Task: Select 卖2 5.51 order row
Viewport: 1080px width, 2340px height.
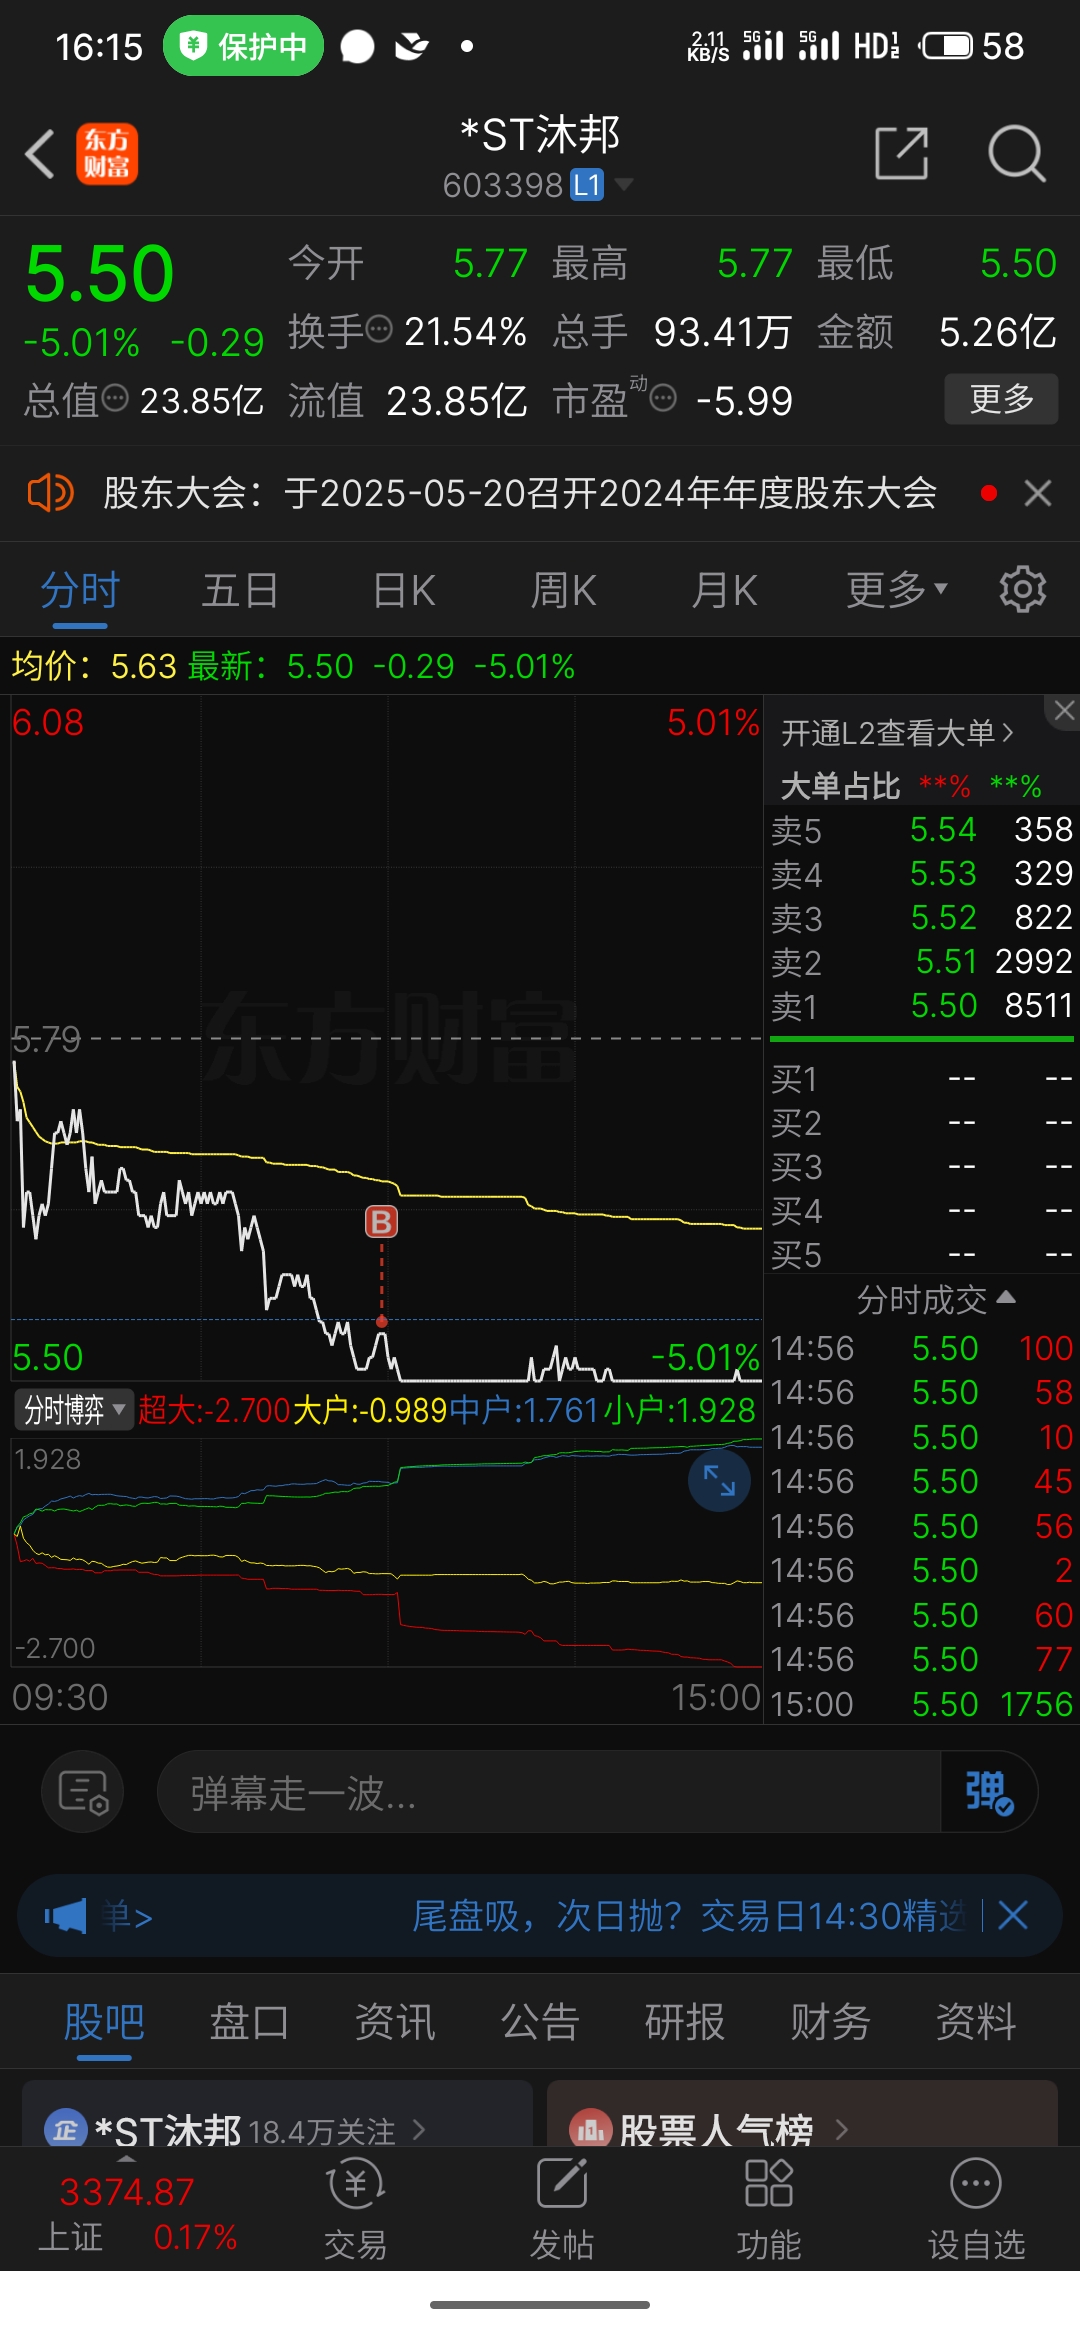Action: coord(921,961)
